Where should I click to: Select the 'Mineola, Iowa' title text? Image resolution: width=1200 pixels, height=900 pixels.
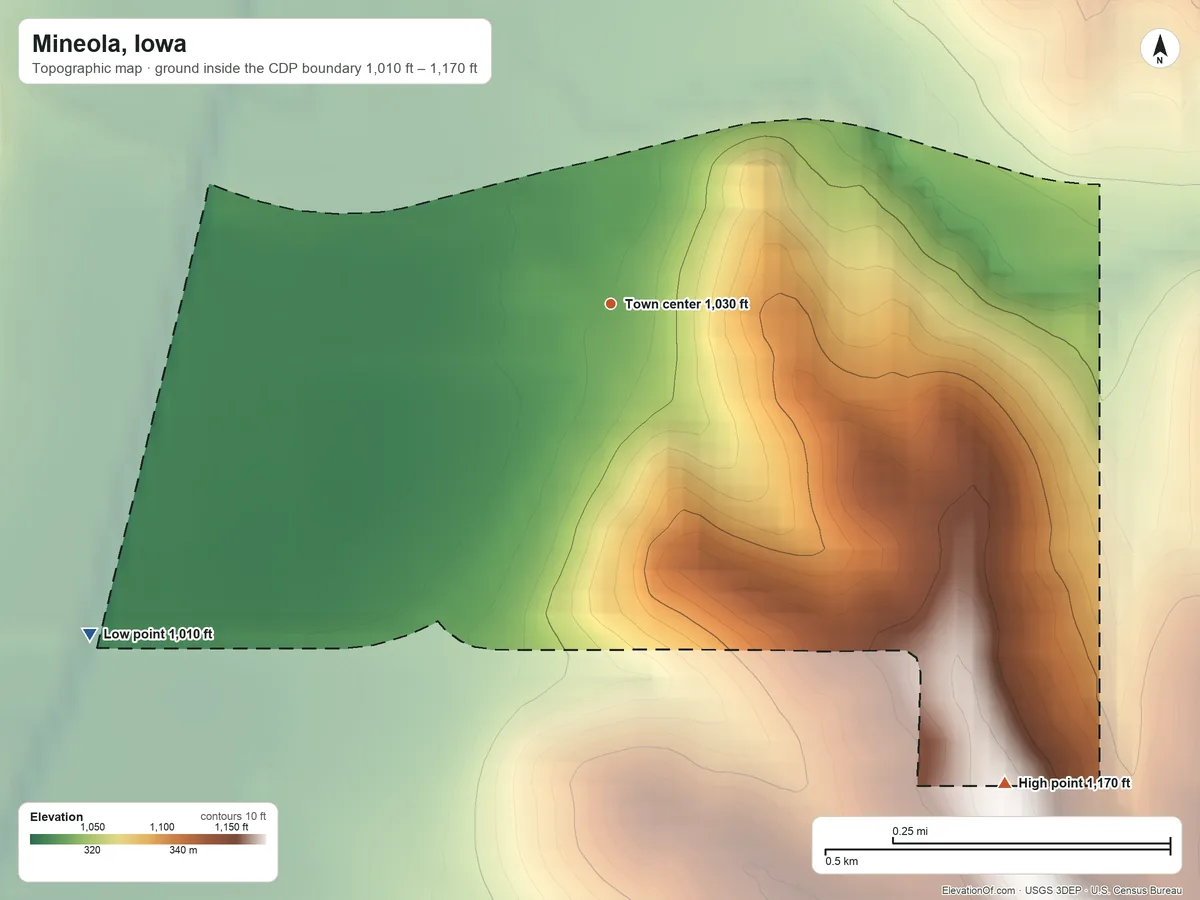[109, 44]
